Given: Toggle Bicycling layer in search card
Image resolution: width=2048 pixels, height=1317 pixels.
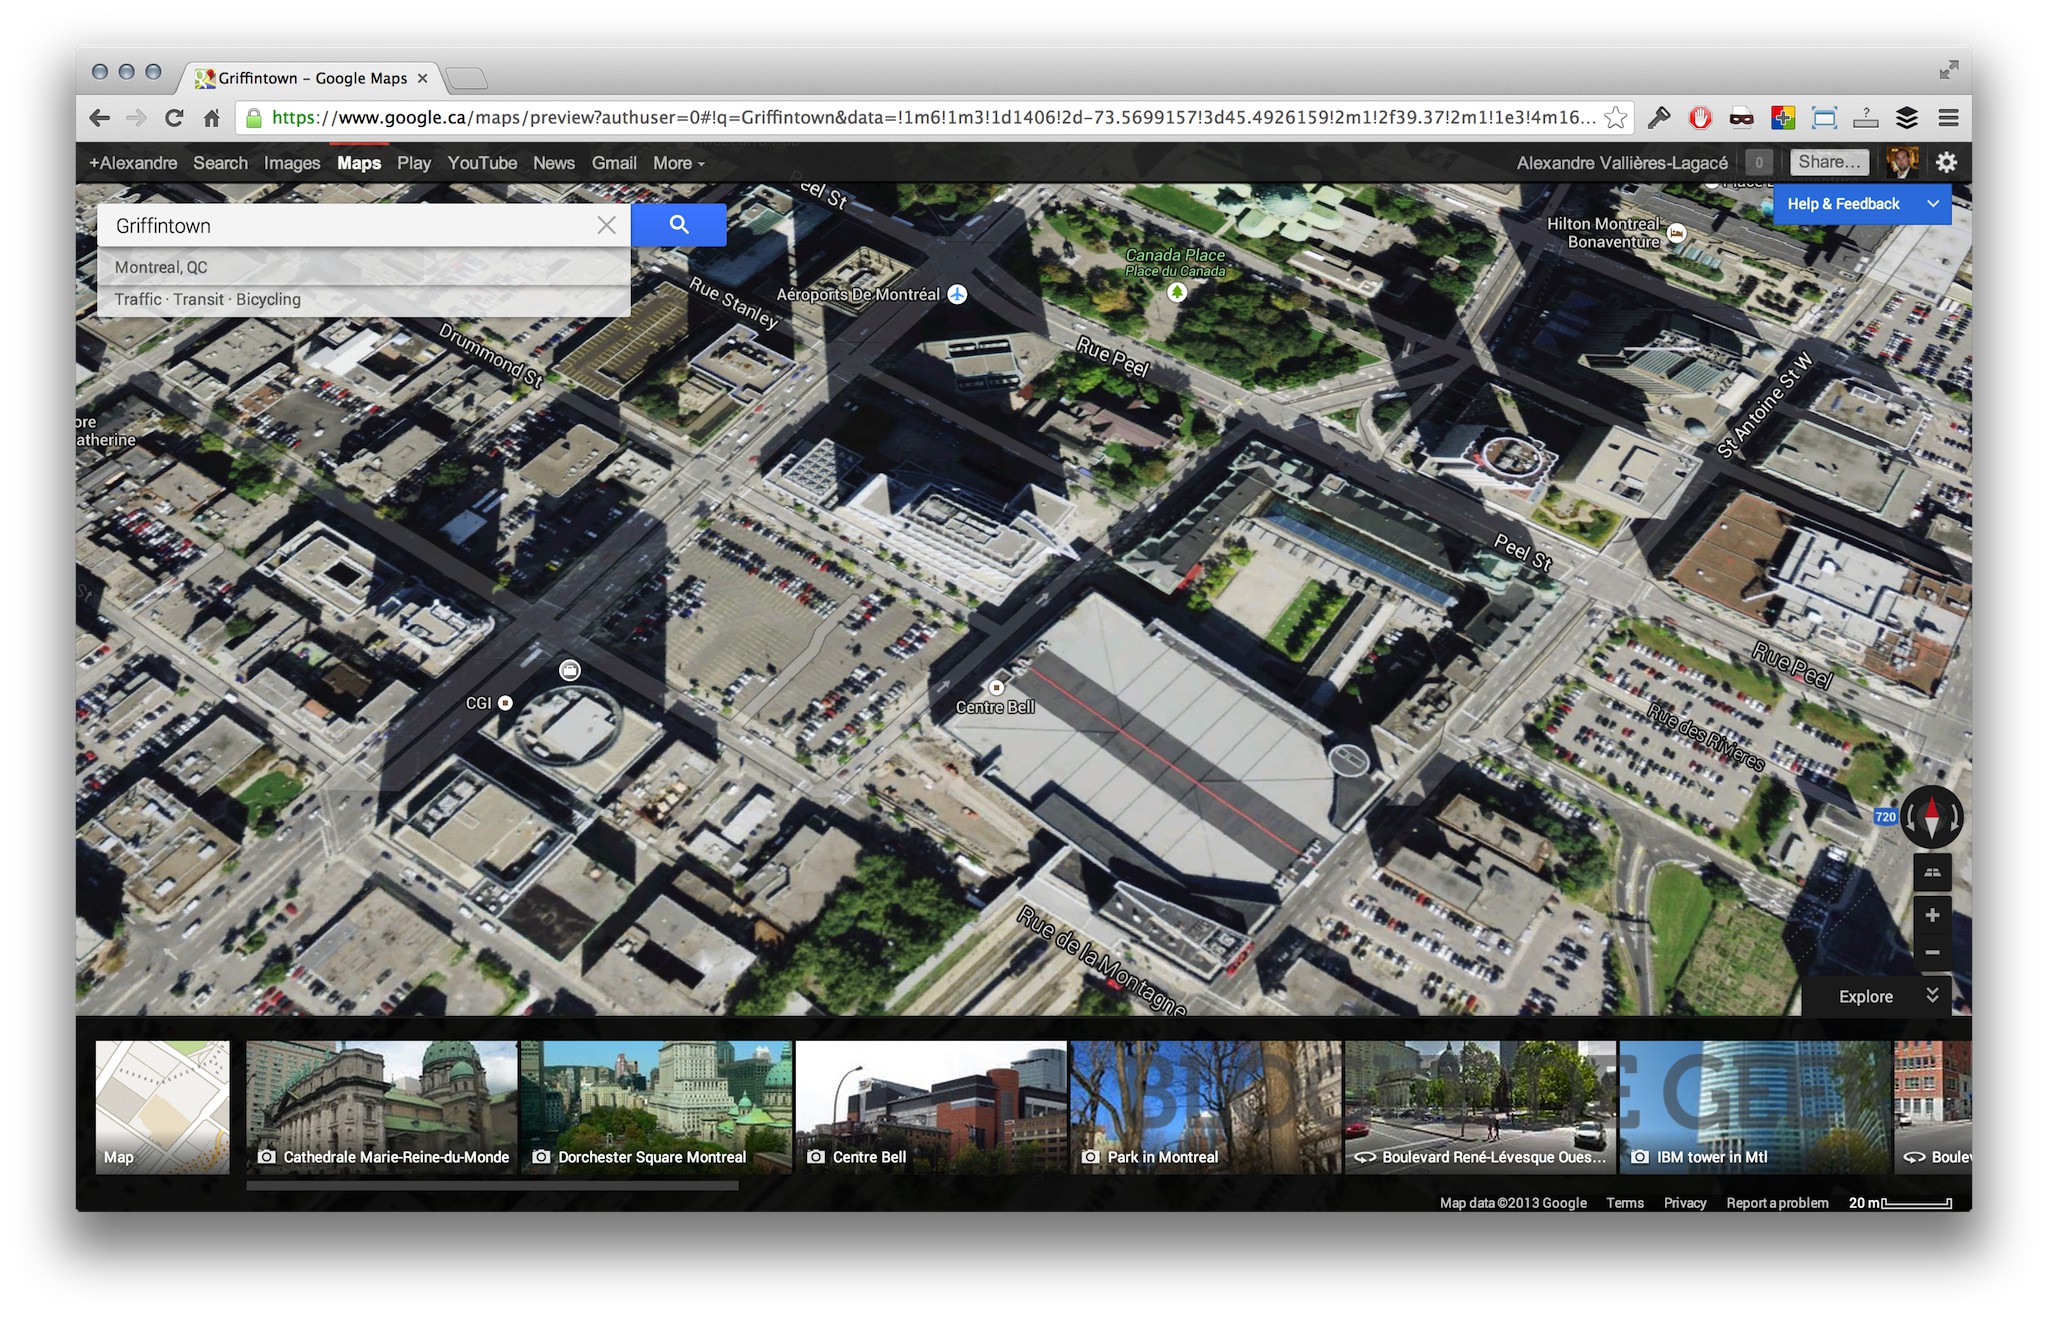Looking at the screenshot, I should coord(268,299).
